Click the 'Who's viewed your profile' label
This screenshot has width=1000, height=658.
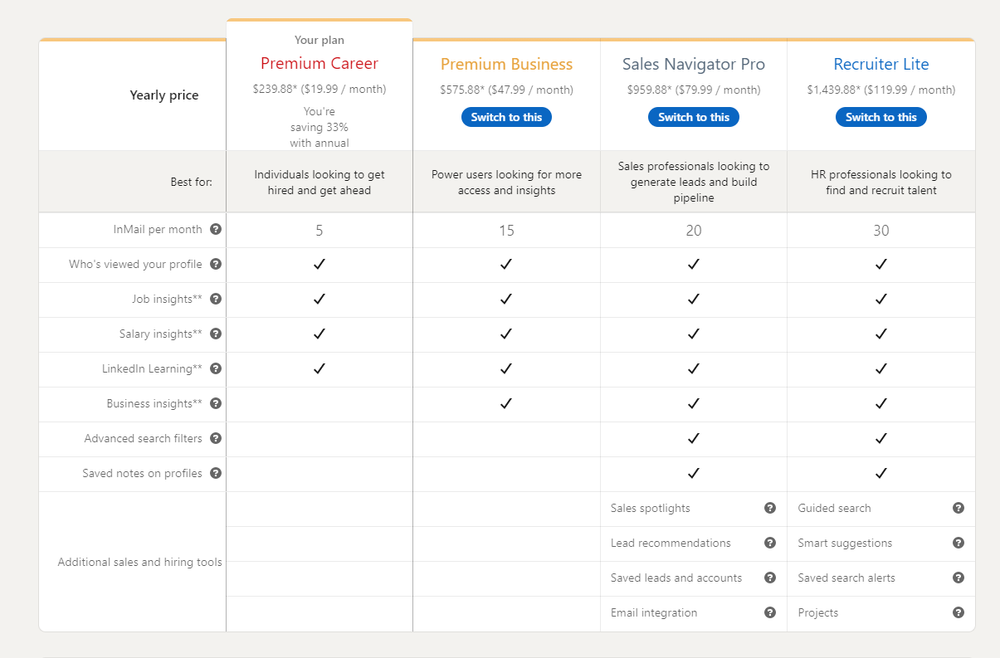tap(135, 264)
